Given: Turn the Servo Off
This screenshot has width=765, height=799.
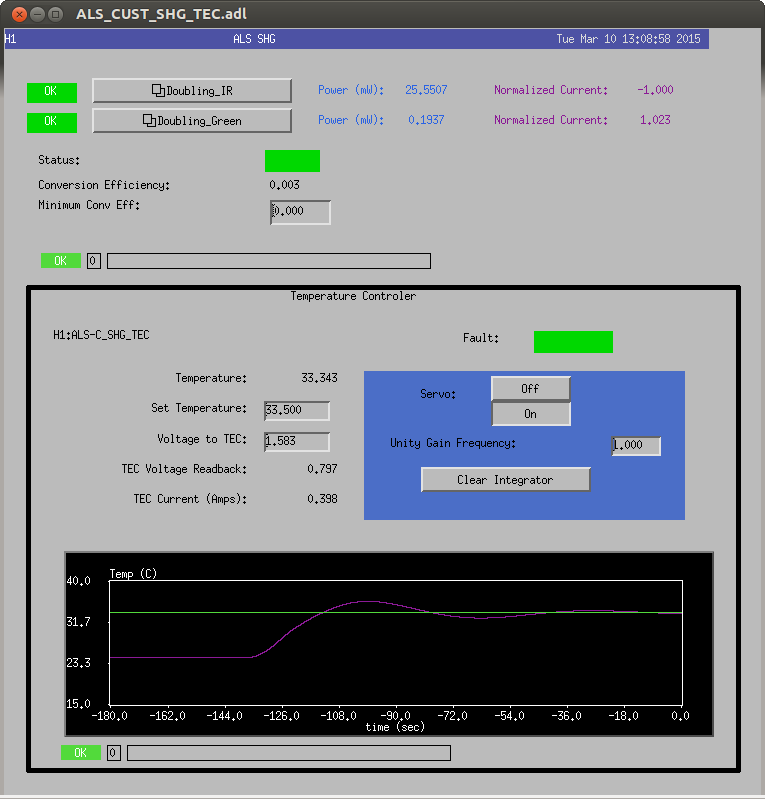Looking at the screenshot, I should [x=531, y=389].
